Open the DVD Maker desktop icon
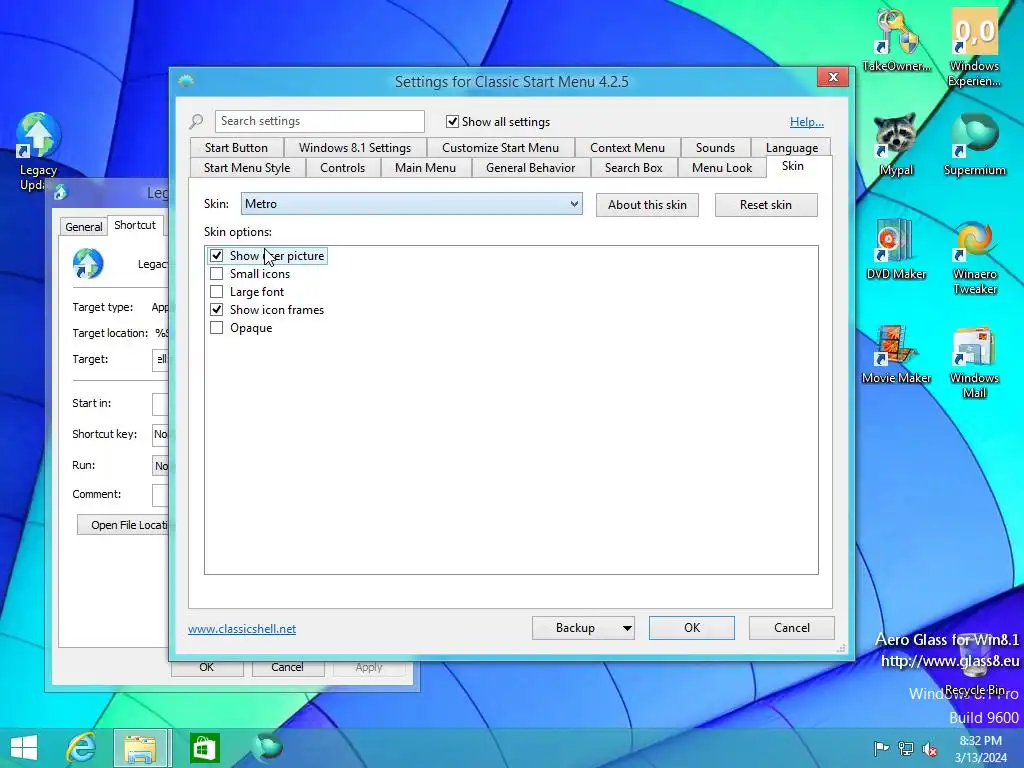 click(896, 249)
